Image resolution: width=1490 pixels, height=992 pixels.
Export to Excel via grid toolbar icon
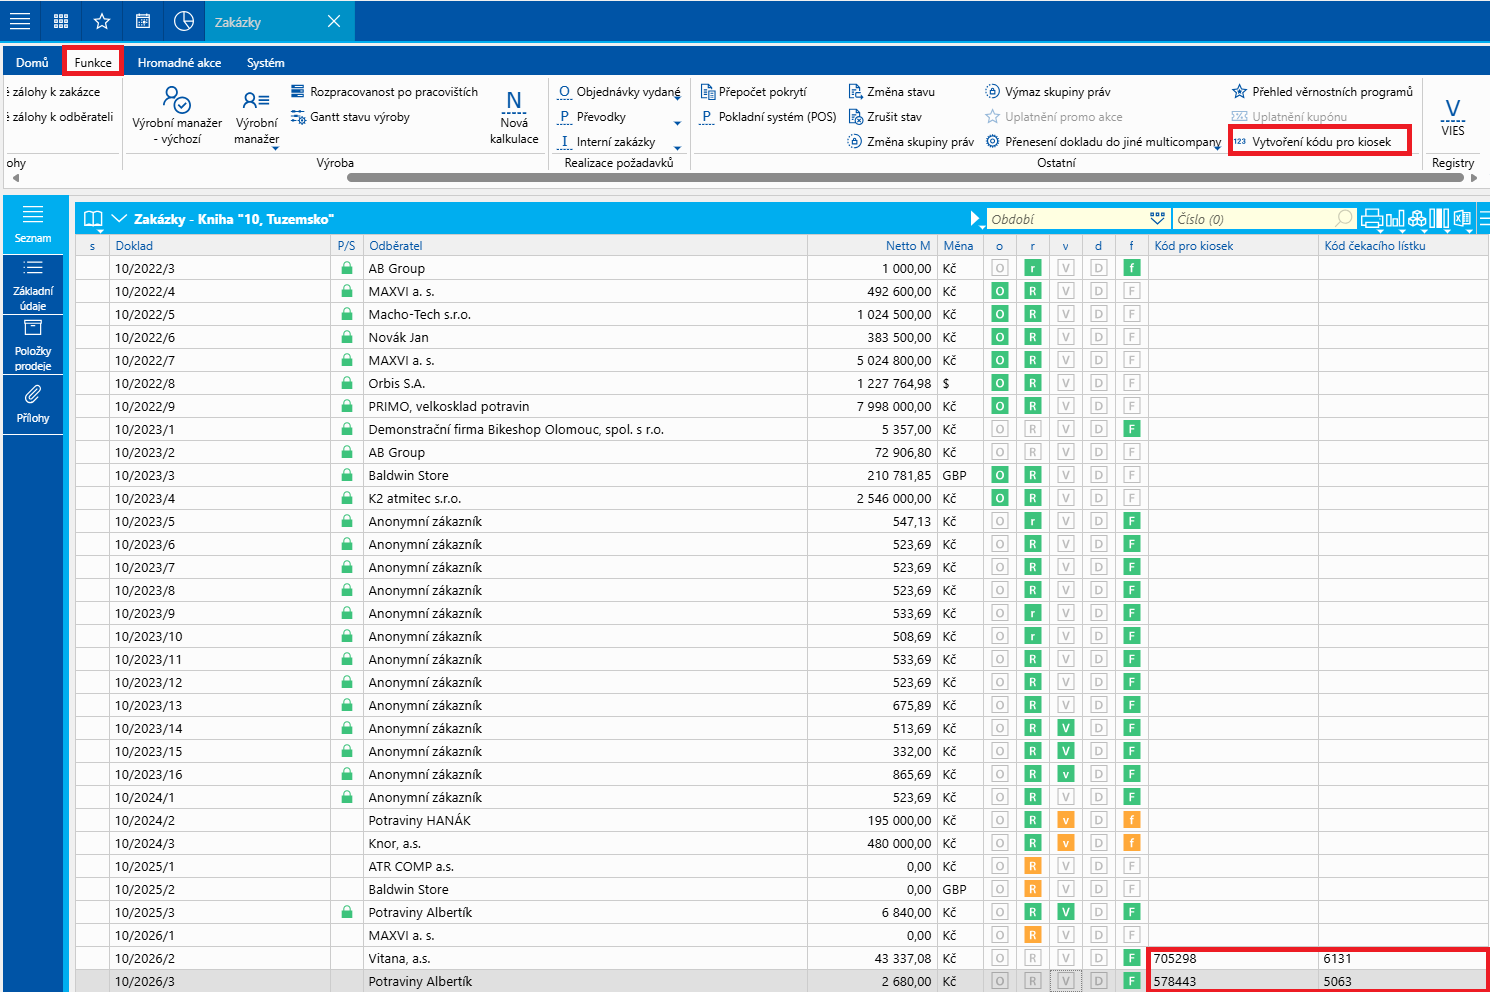pos(1462,218)
